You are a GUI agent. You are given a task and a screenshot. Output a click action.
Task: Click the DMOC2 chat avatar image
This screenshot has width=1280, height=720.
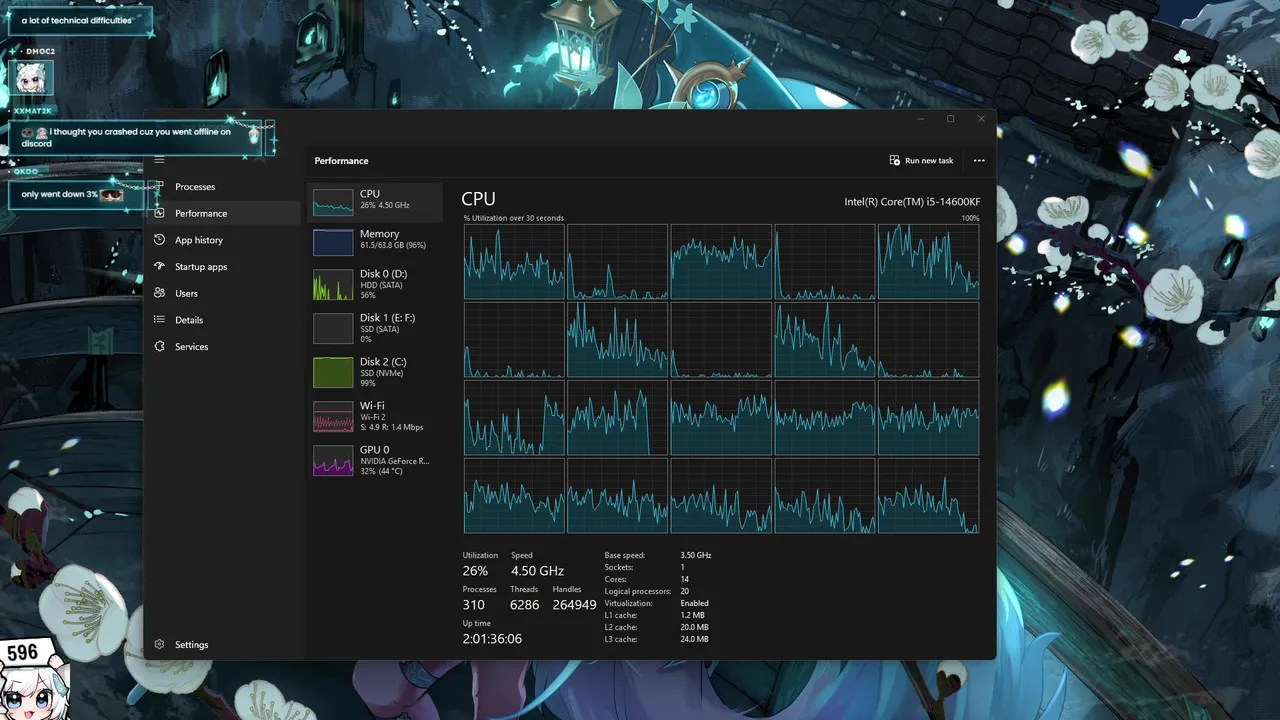tap(31, 78)
